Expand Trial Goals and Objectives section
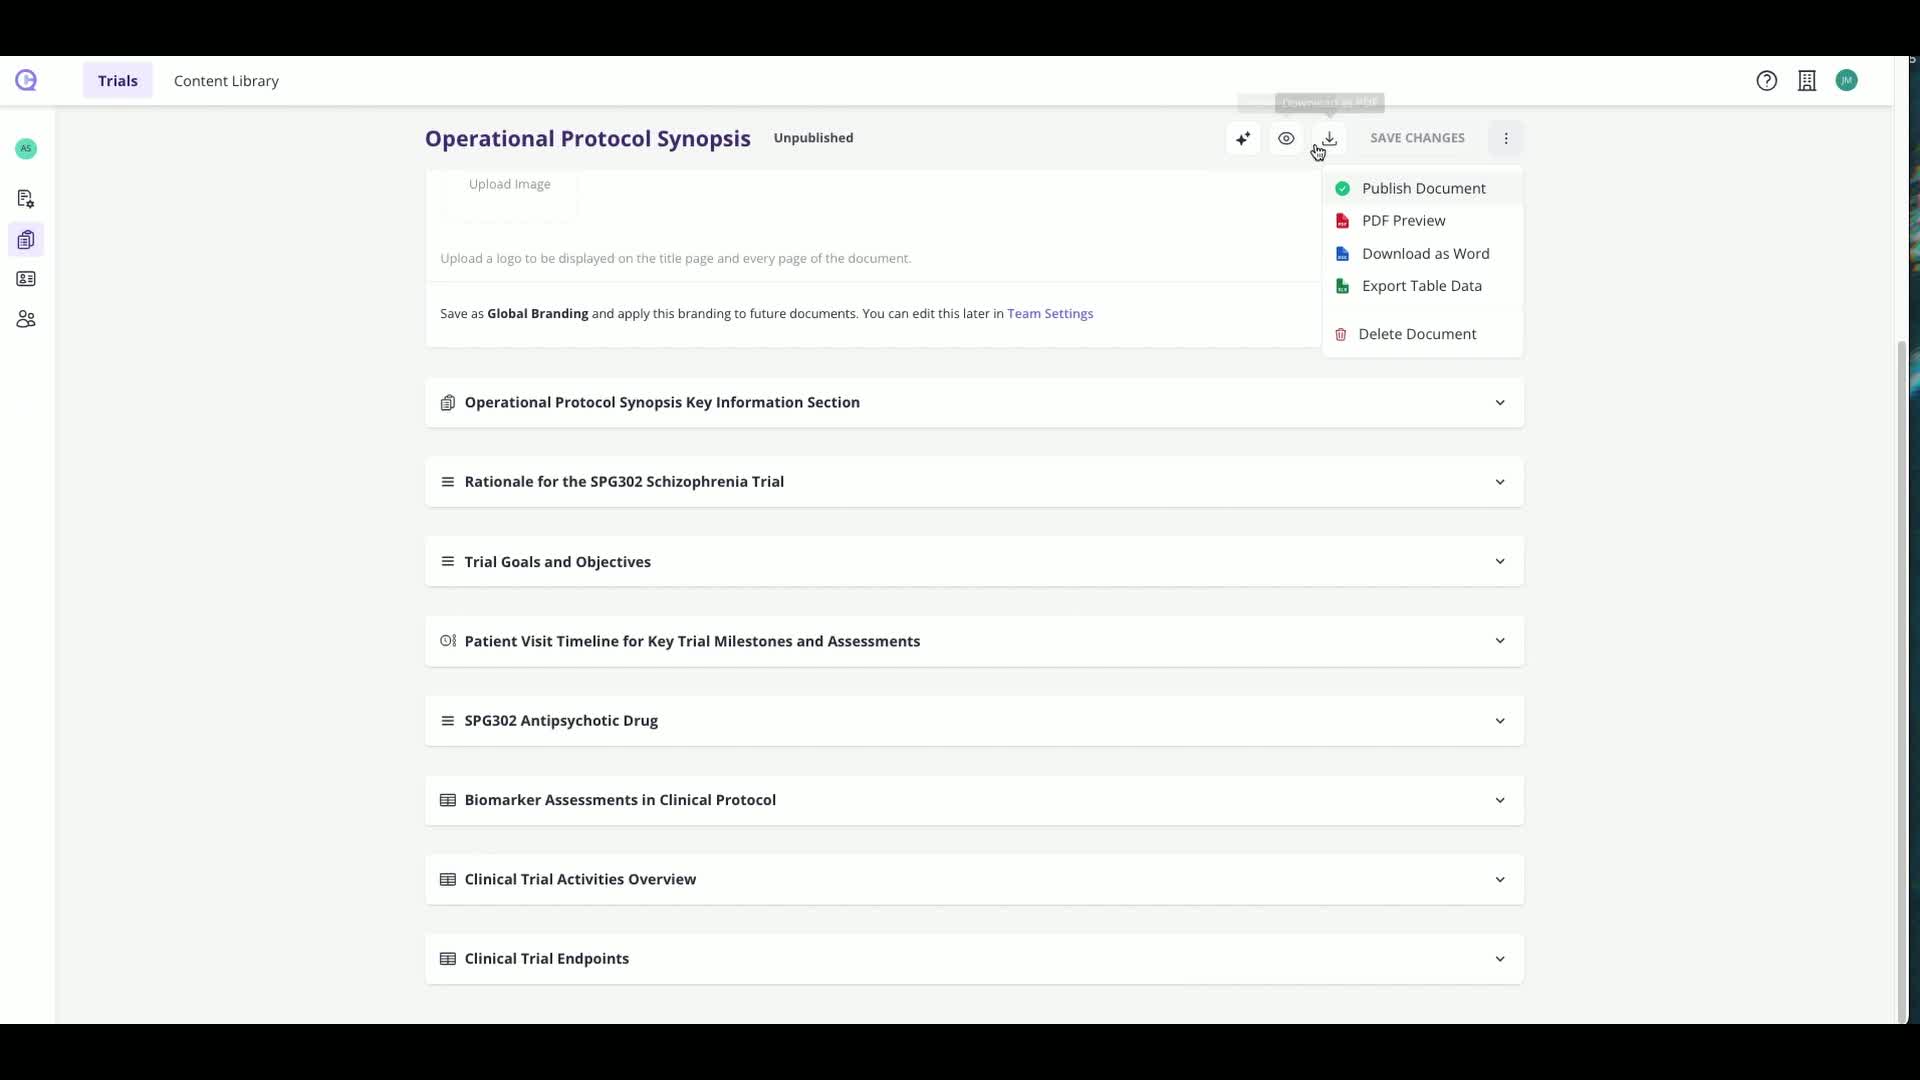Screen dimensions: 1920x1080 point(1500,562)
